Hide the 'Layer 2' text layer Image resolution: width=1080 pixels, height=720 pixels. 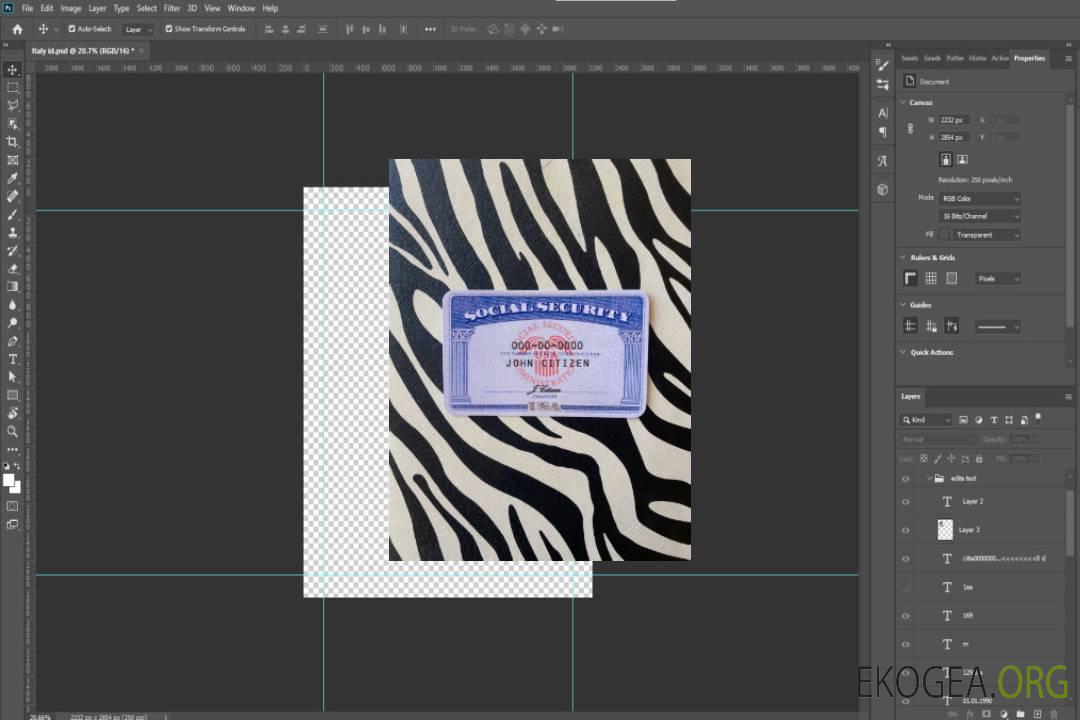(x=906, y=502)
